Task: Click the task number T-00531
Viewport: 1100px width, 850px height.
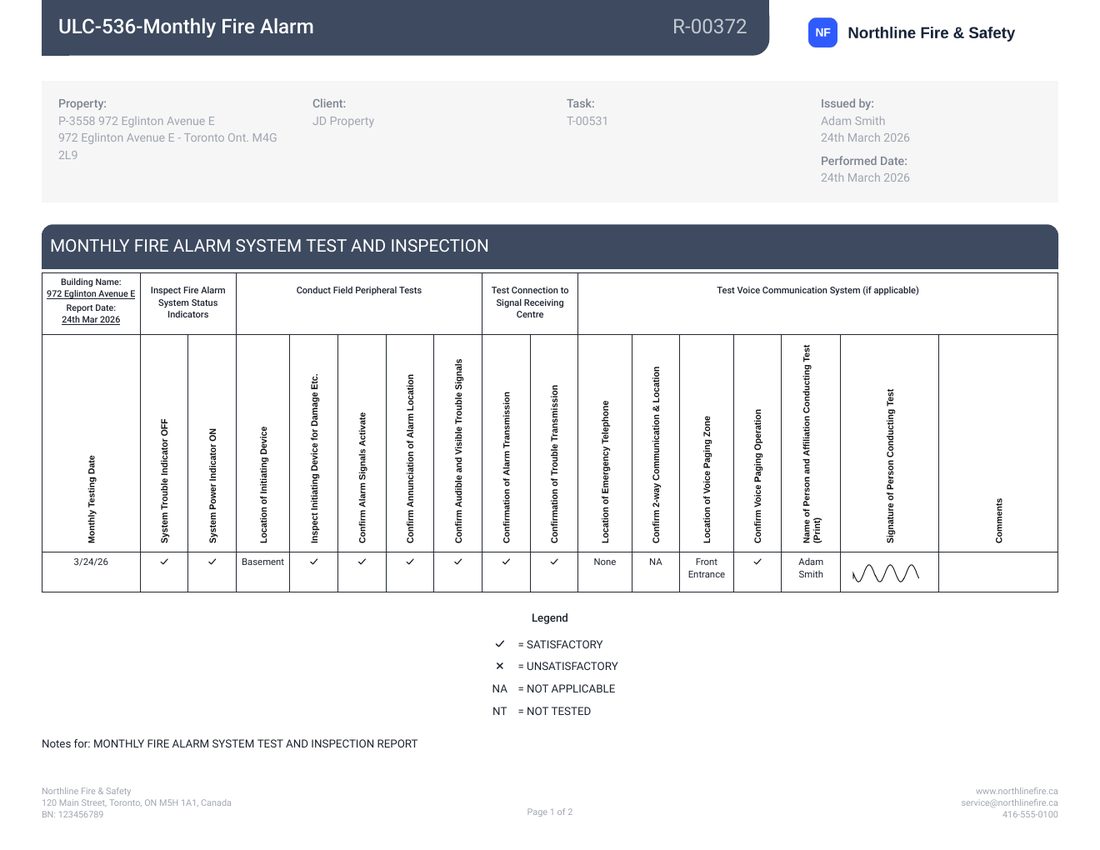Action: [587, 121]
